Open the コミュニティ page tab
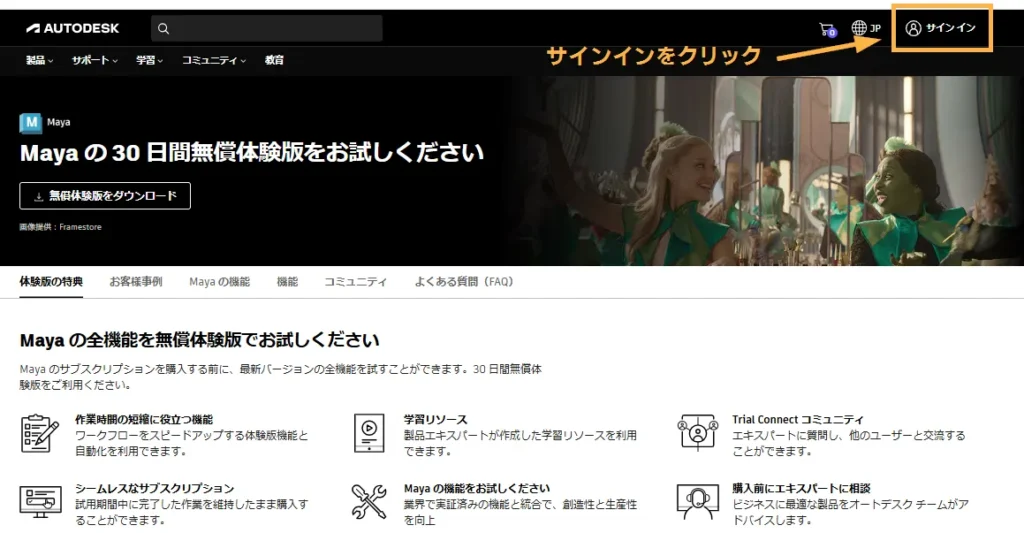The height and width of the screenshot is (533, 1024). tap(356, 282)
